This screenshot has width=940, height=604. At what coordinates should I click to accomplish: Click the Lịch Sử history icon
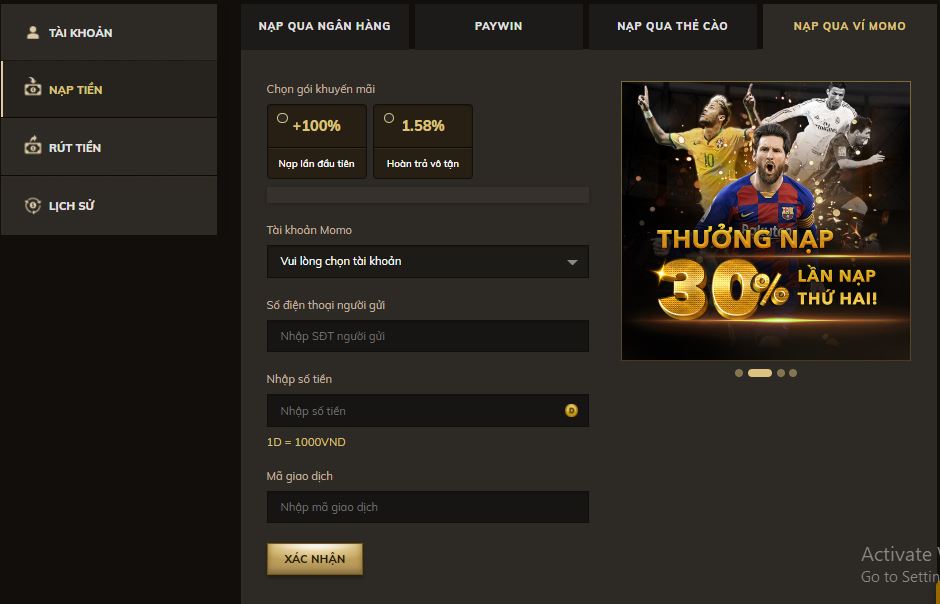[33, 206]
